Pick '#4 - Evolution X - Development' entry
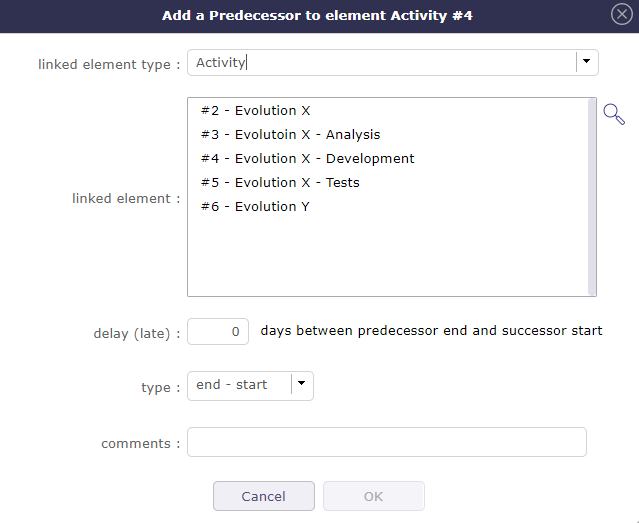The width and height of the screenshot is (639, 523). pyautogui.click(x=307, y=159)
